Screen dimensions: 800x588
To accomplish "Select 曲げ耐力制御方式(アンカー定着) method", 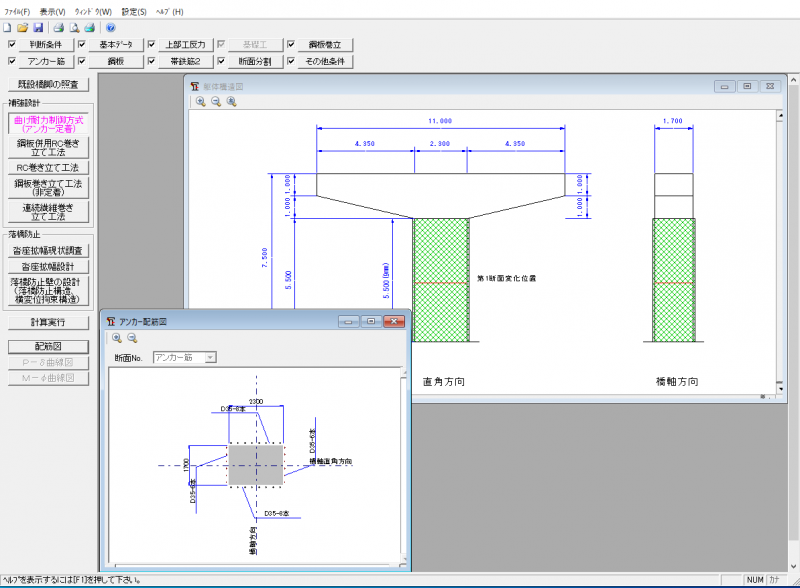I will [x=48, y=124].
